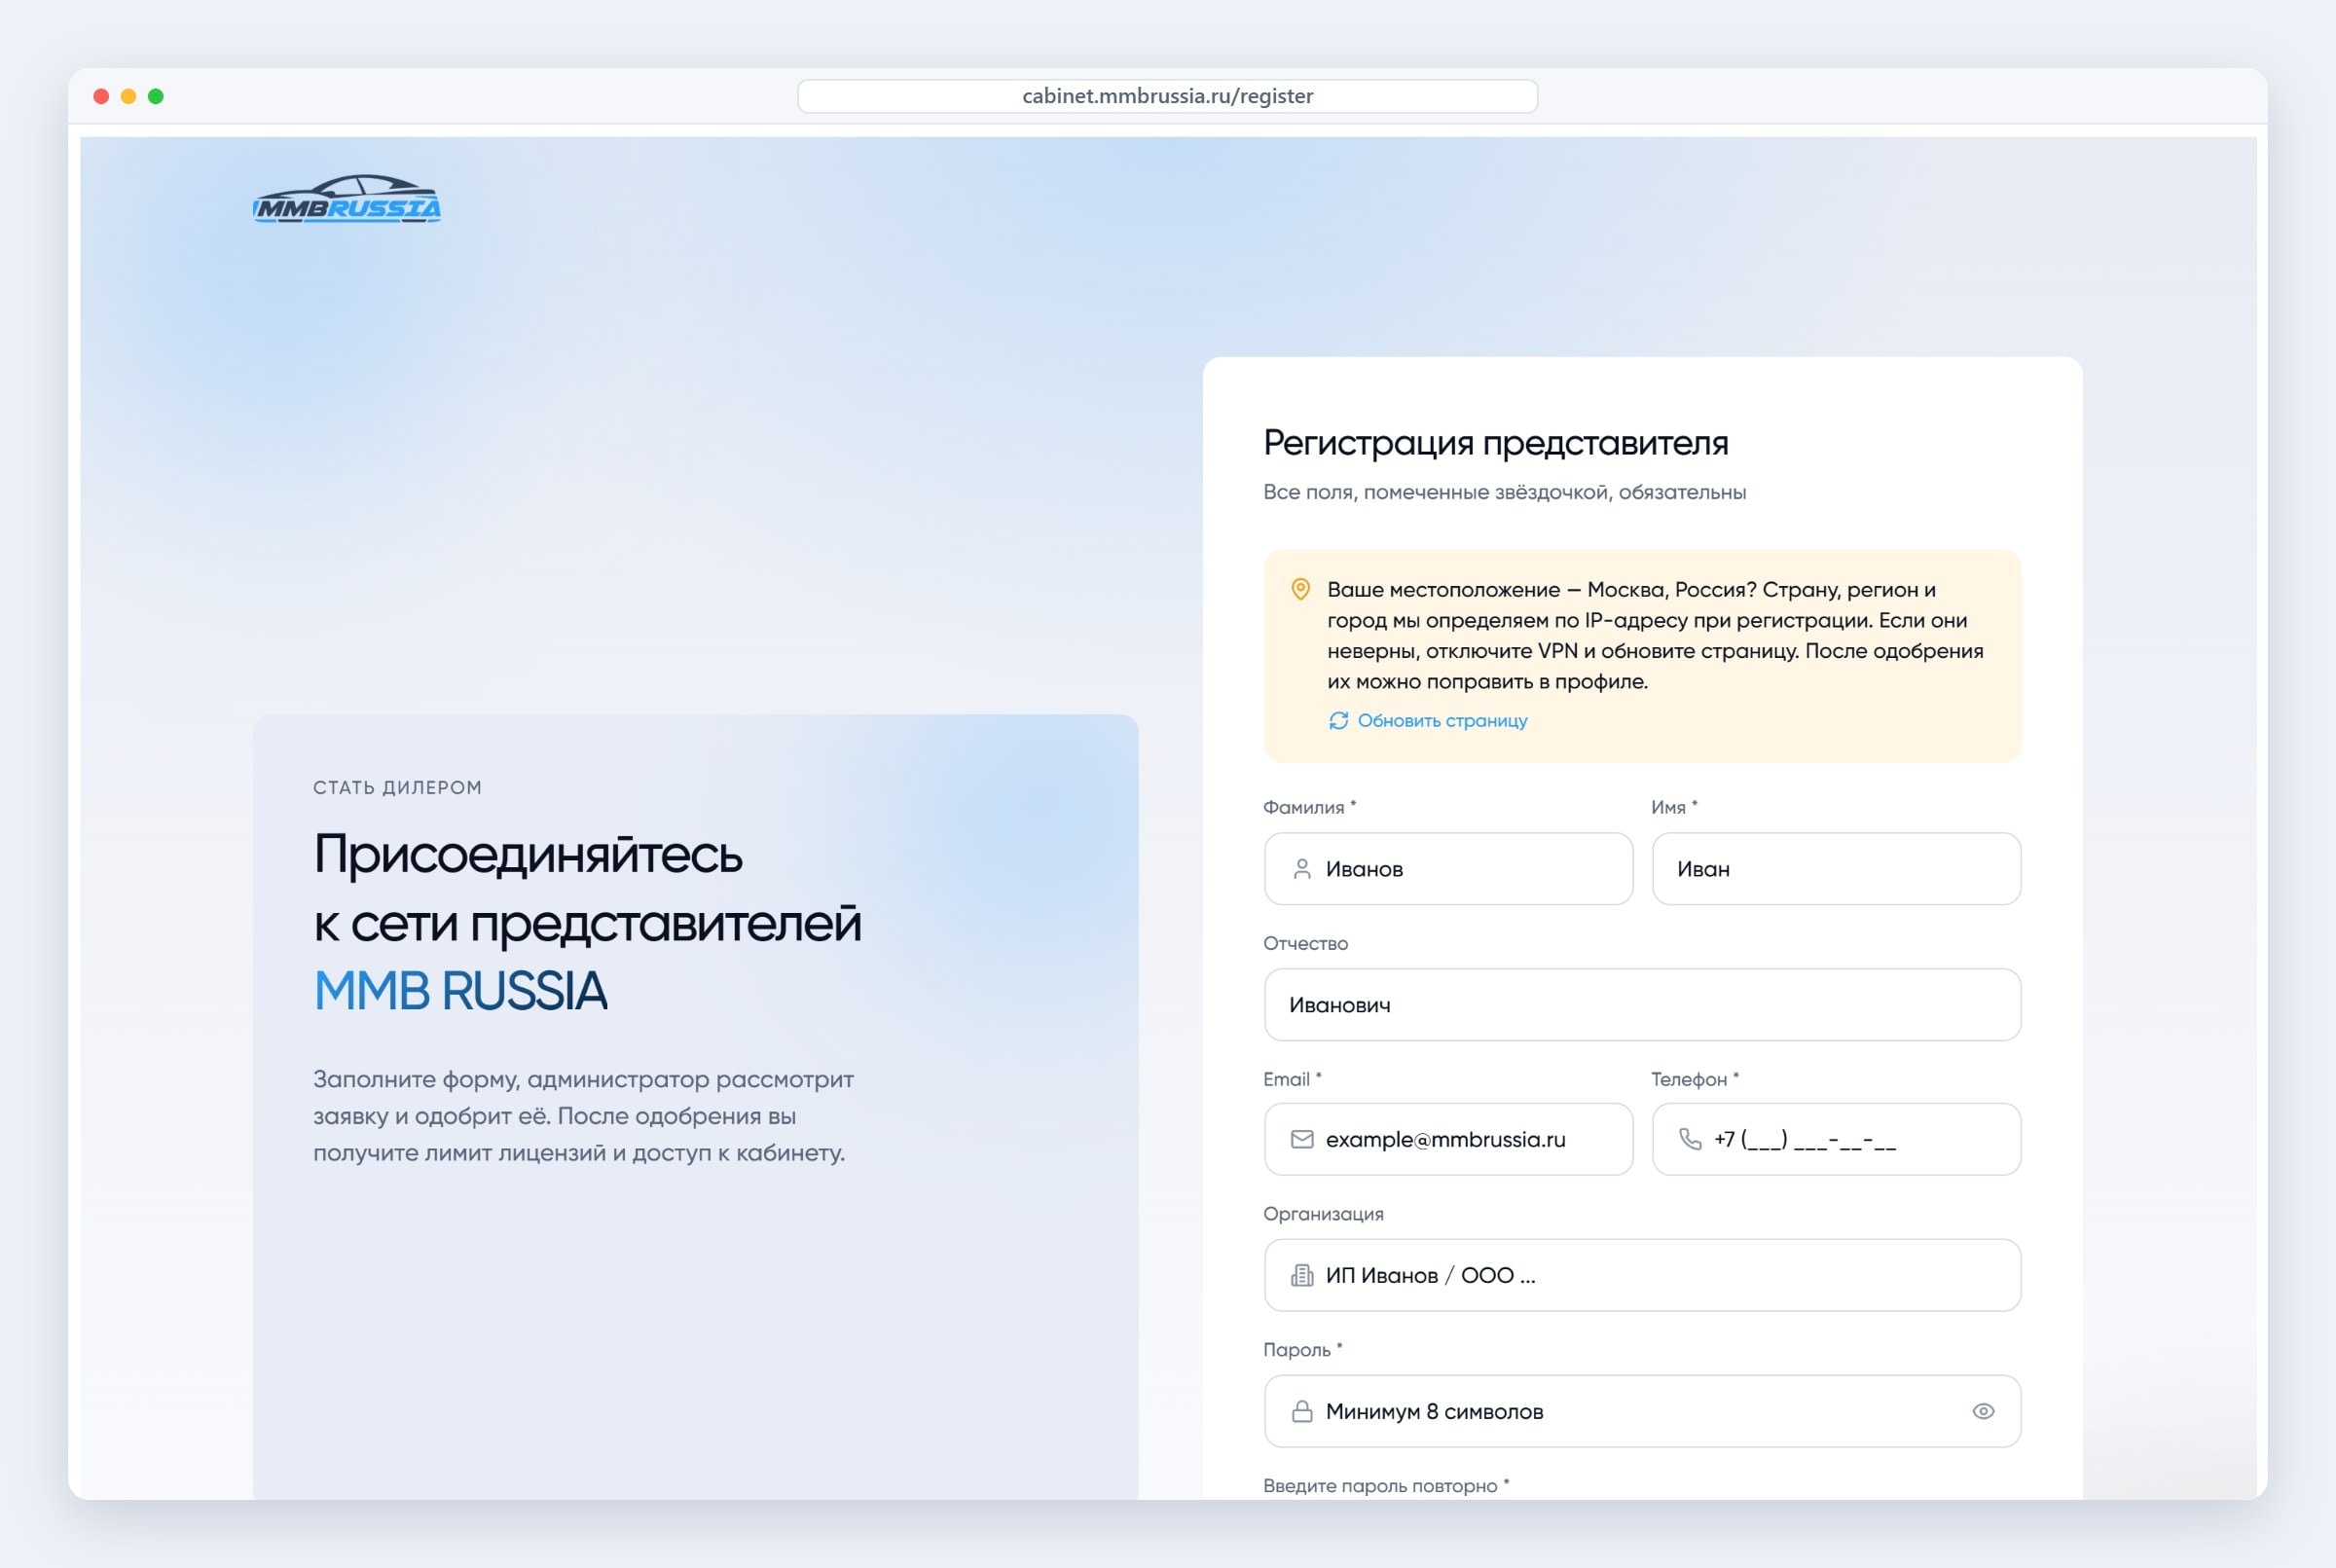Click the heading Регистрация представителя
The image size is (2336, 1568).
[x=1495, y=443]
